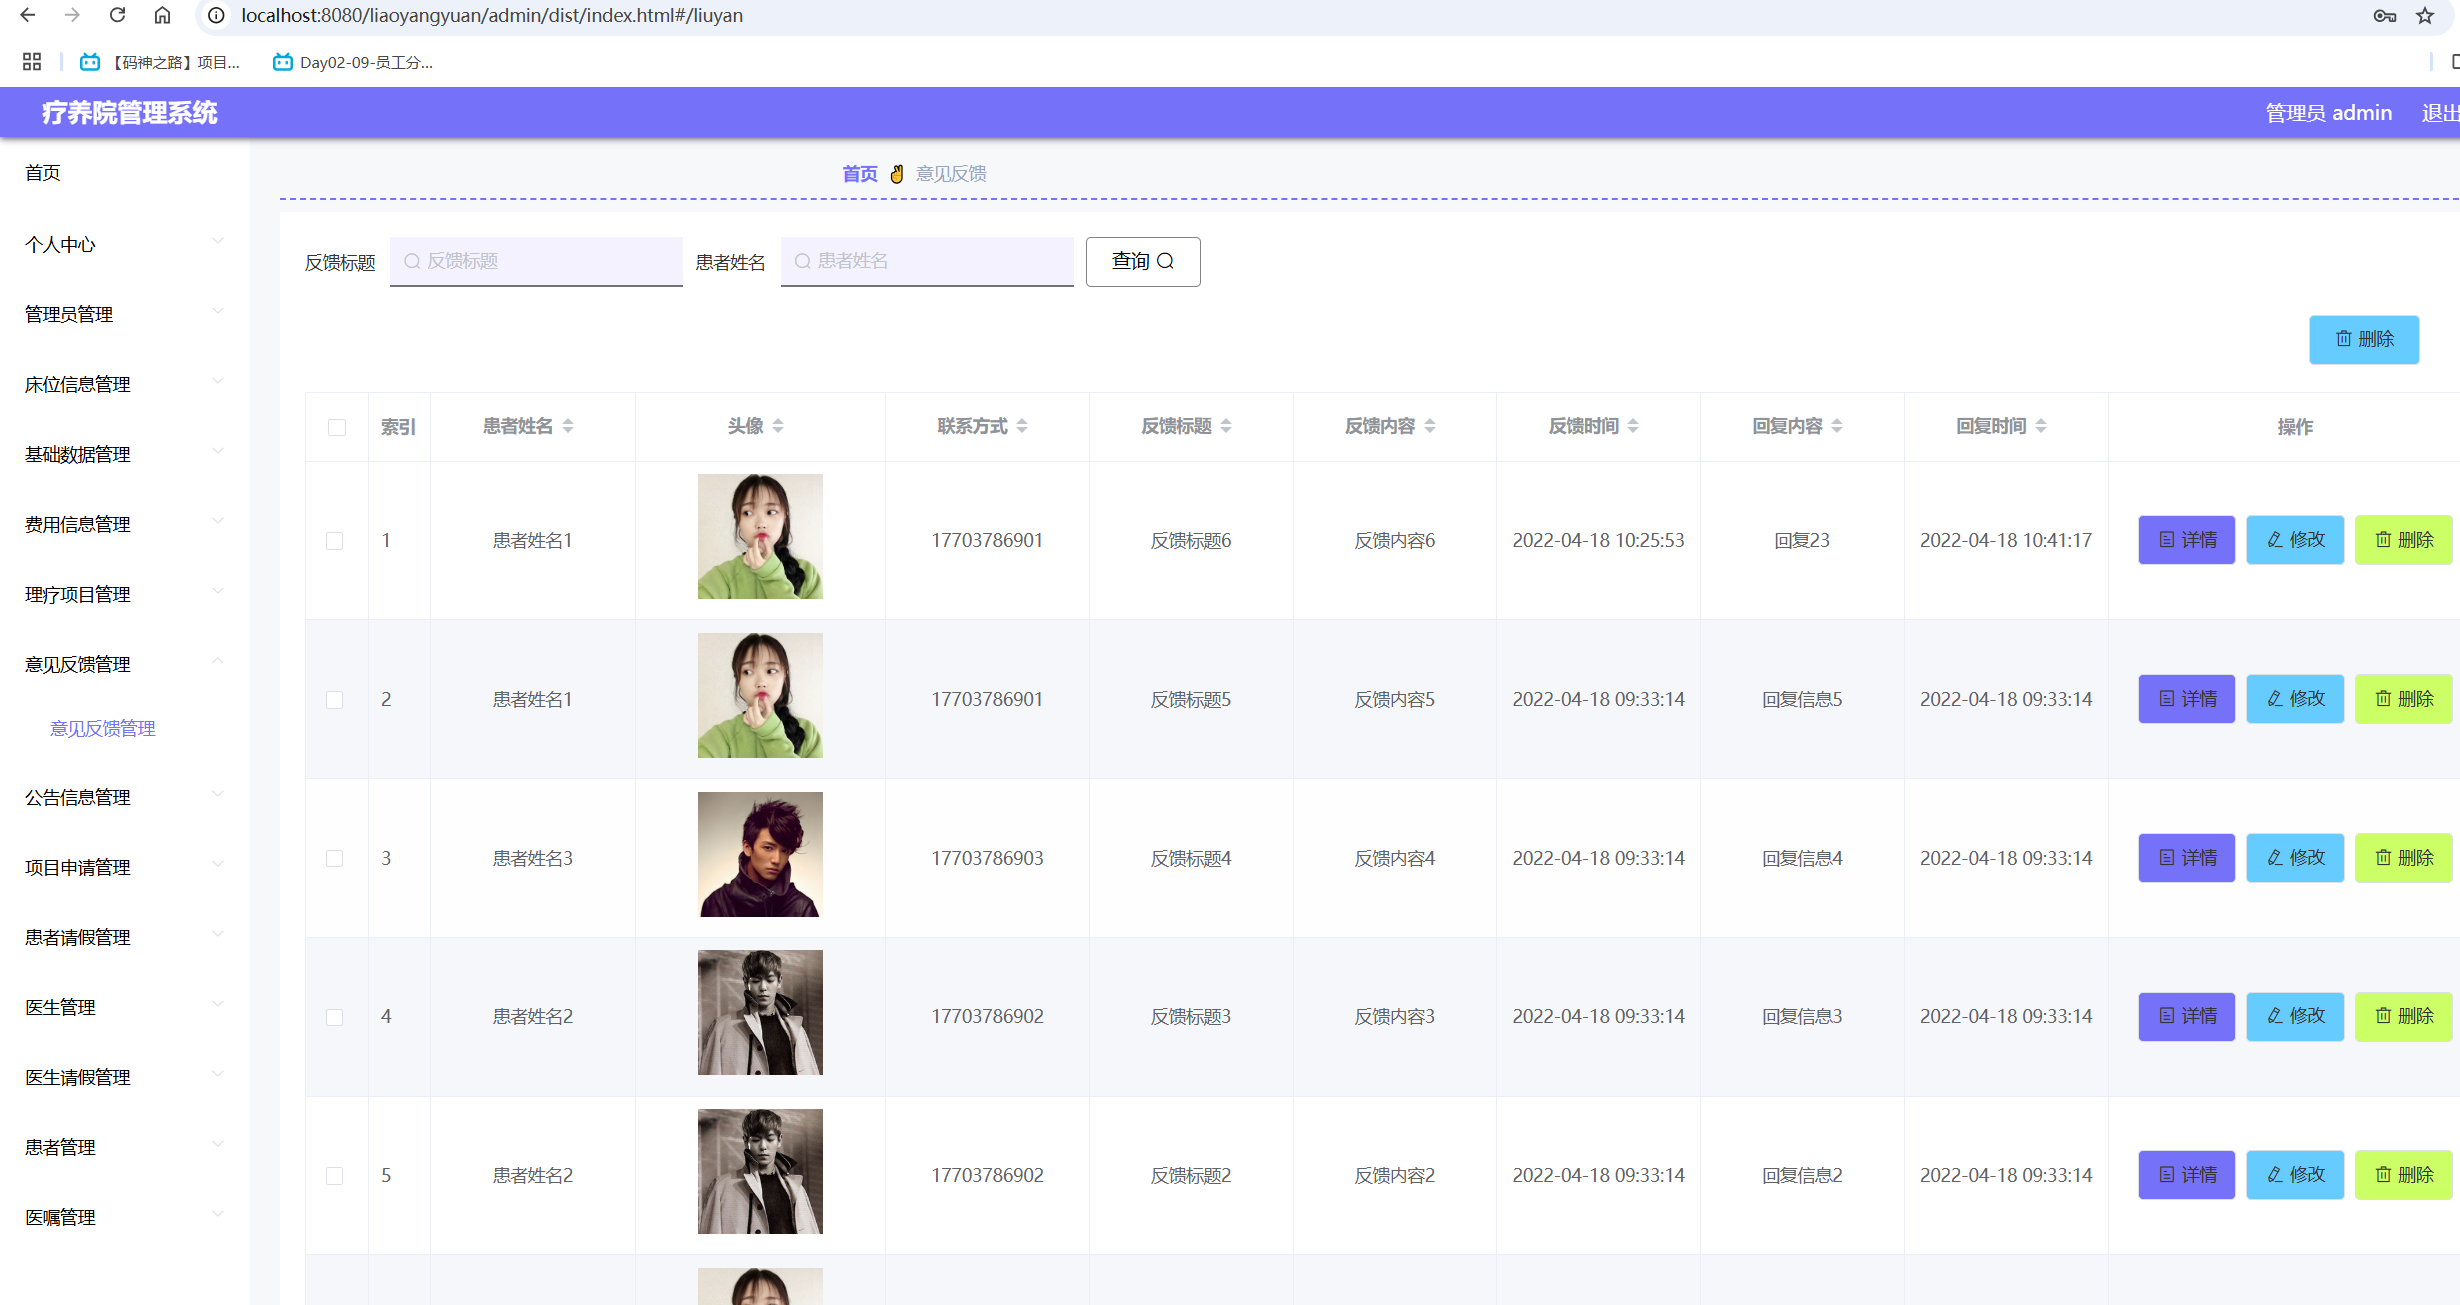Check the checkbox for row 5
The width and height of the screenshot is (2460, 1305).
pyautogui.click(x=335, y=1175)
